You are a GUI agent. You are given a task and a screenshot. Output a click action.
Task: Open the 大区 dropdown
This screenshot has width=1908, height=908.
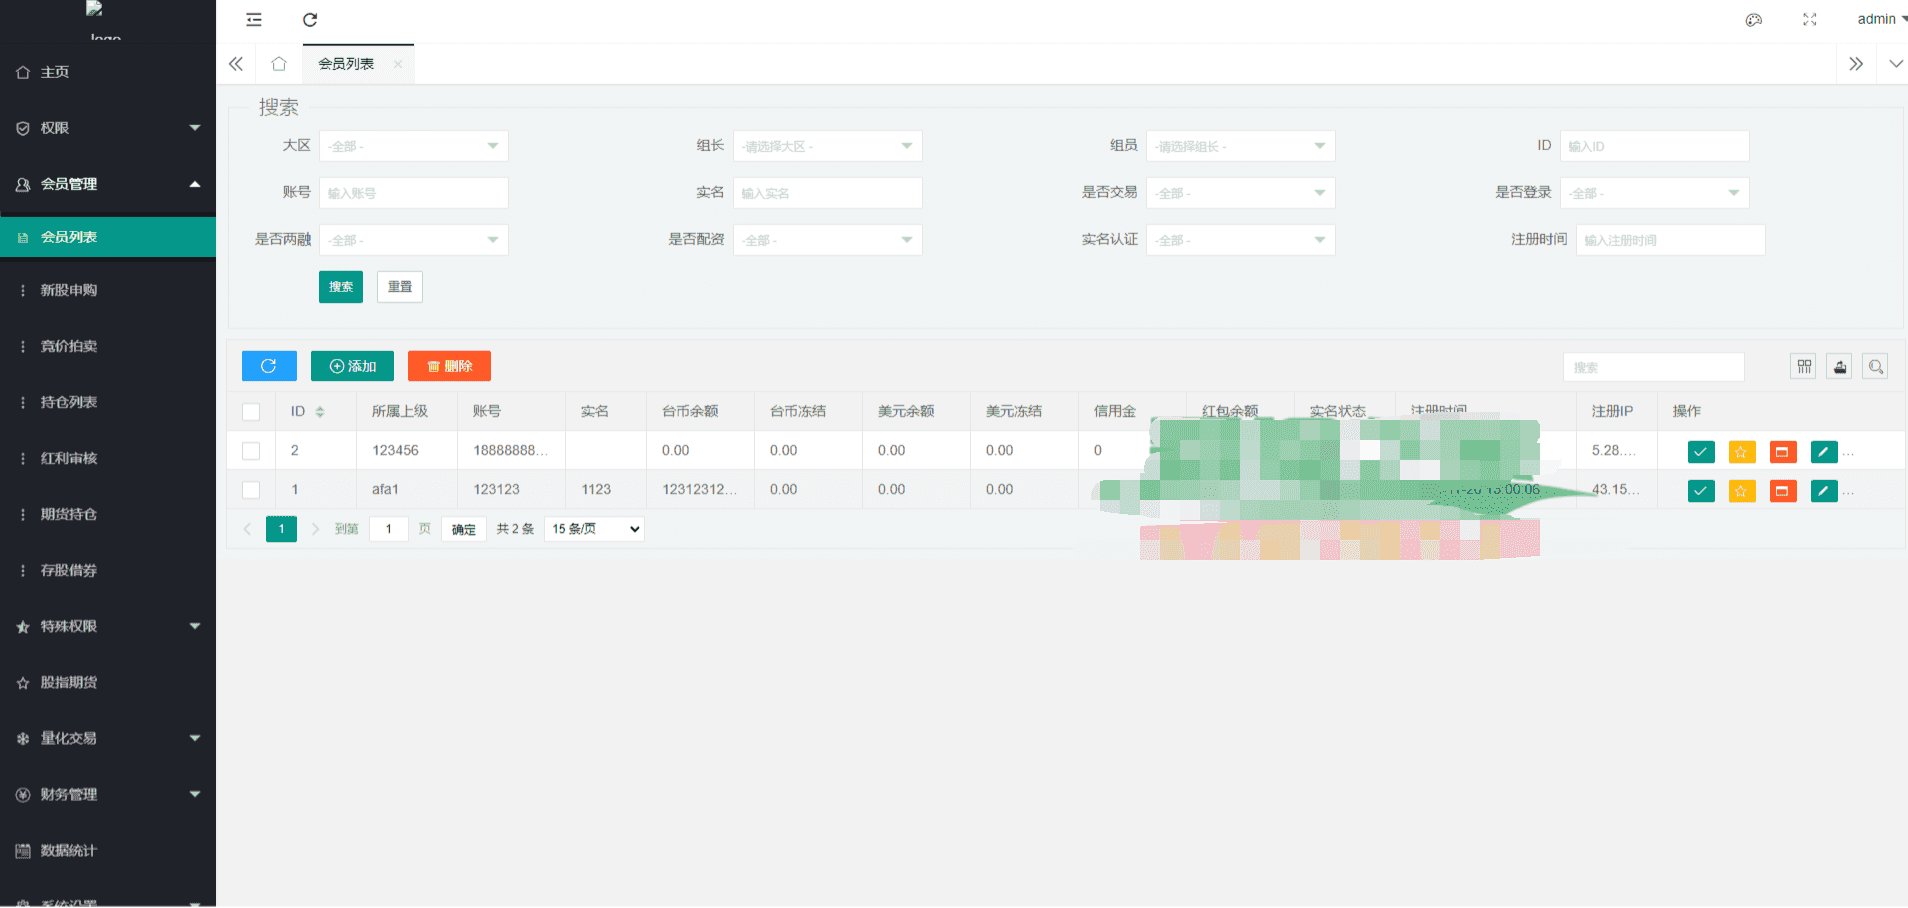point(414,146)
